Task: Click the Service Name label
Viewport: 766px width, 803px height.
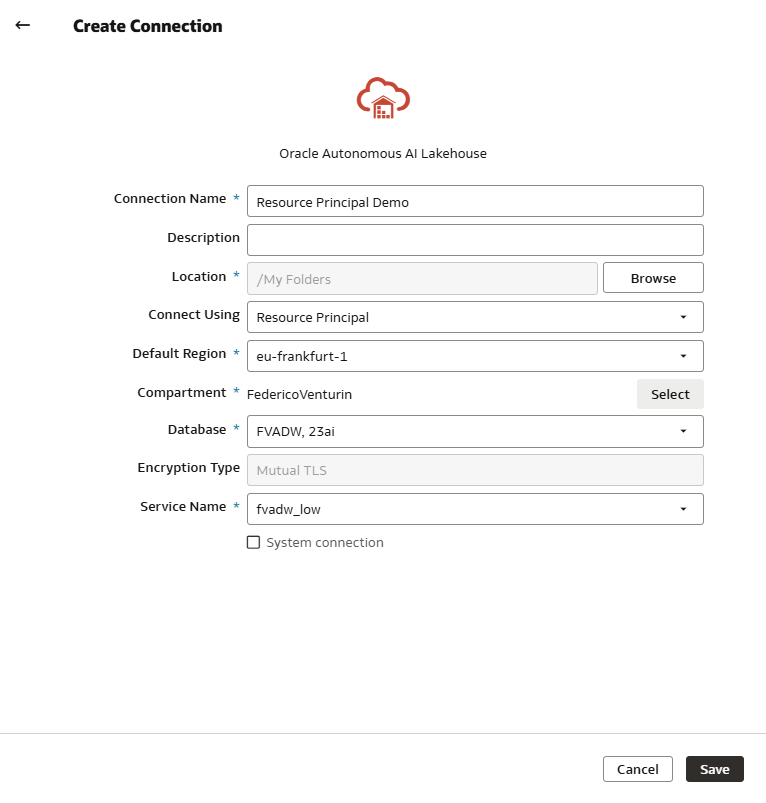Action: pos(183,506)
